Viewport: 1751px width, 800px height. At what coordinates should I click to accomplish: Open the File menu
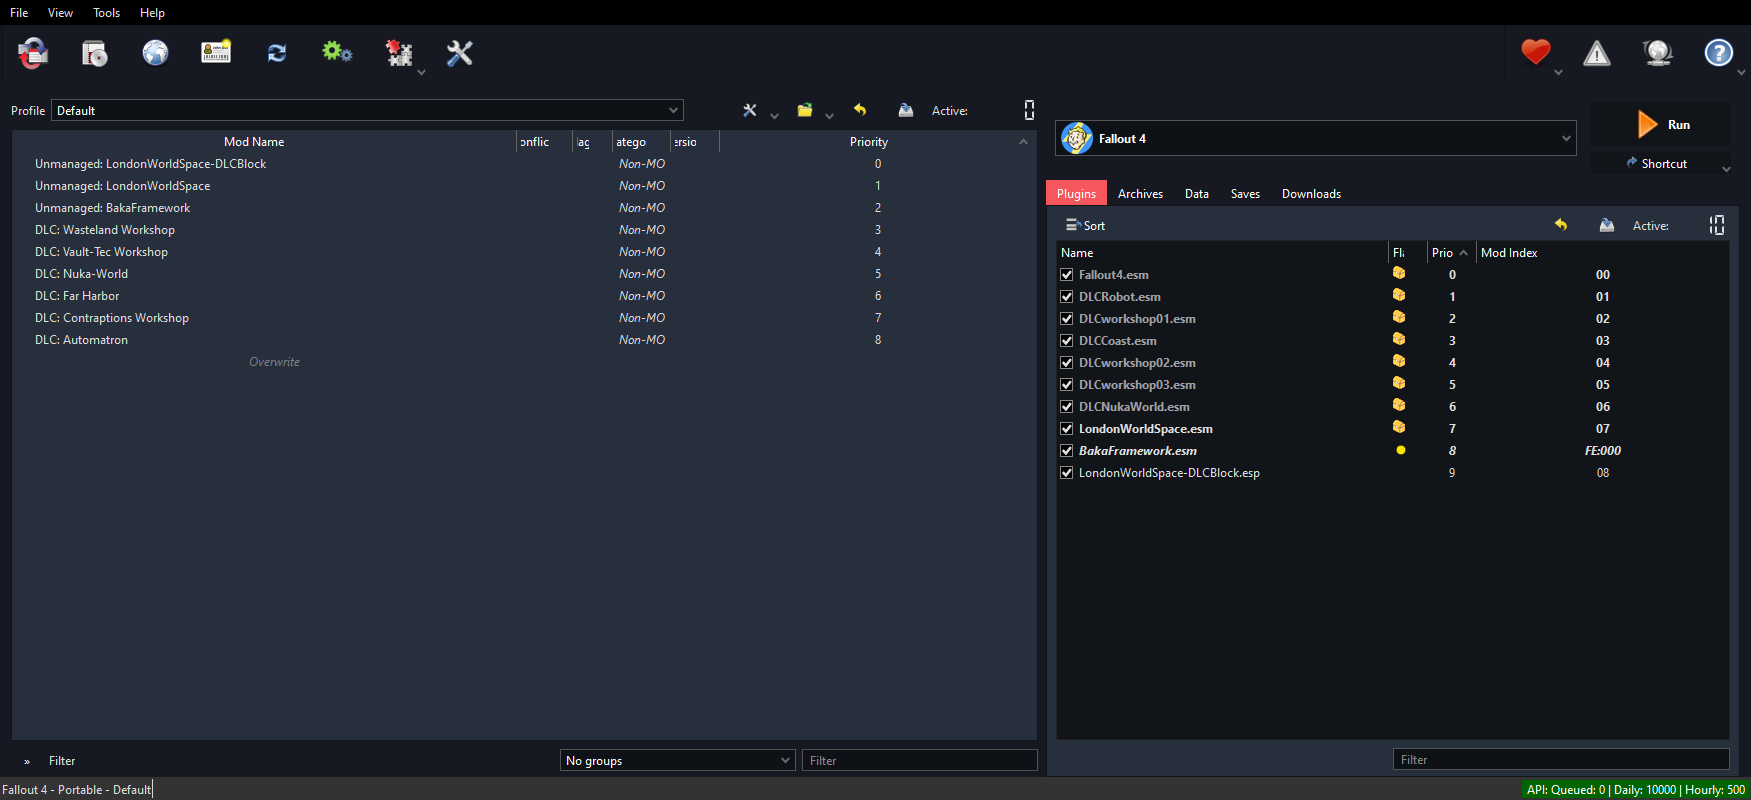[x=19, y=13]
